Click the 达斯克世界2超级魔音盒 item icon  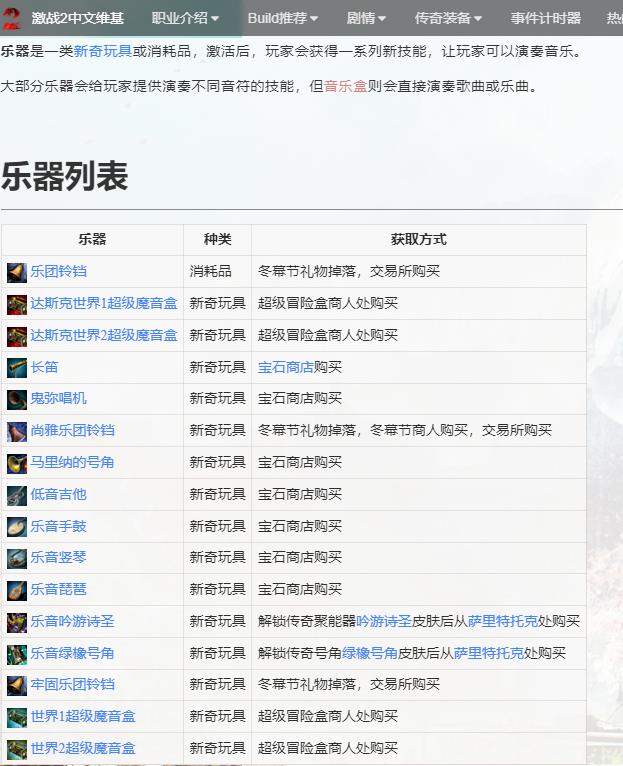(x=17, y=336)
